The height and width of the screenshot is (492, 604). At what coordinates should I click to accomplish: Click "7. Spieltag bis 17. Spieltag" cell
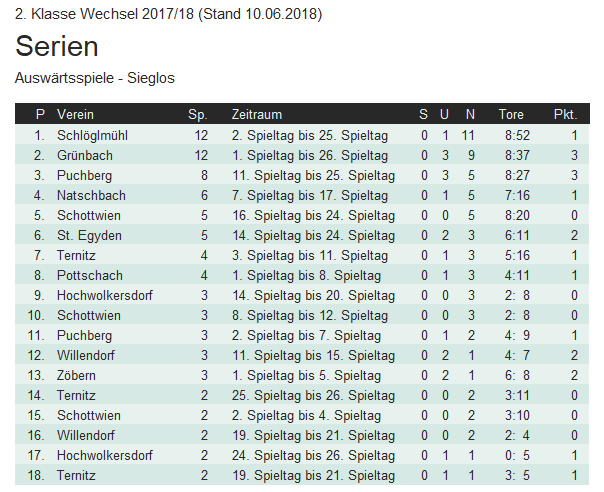click(309, 195)
